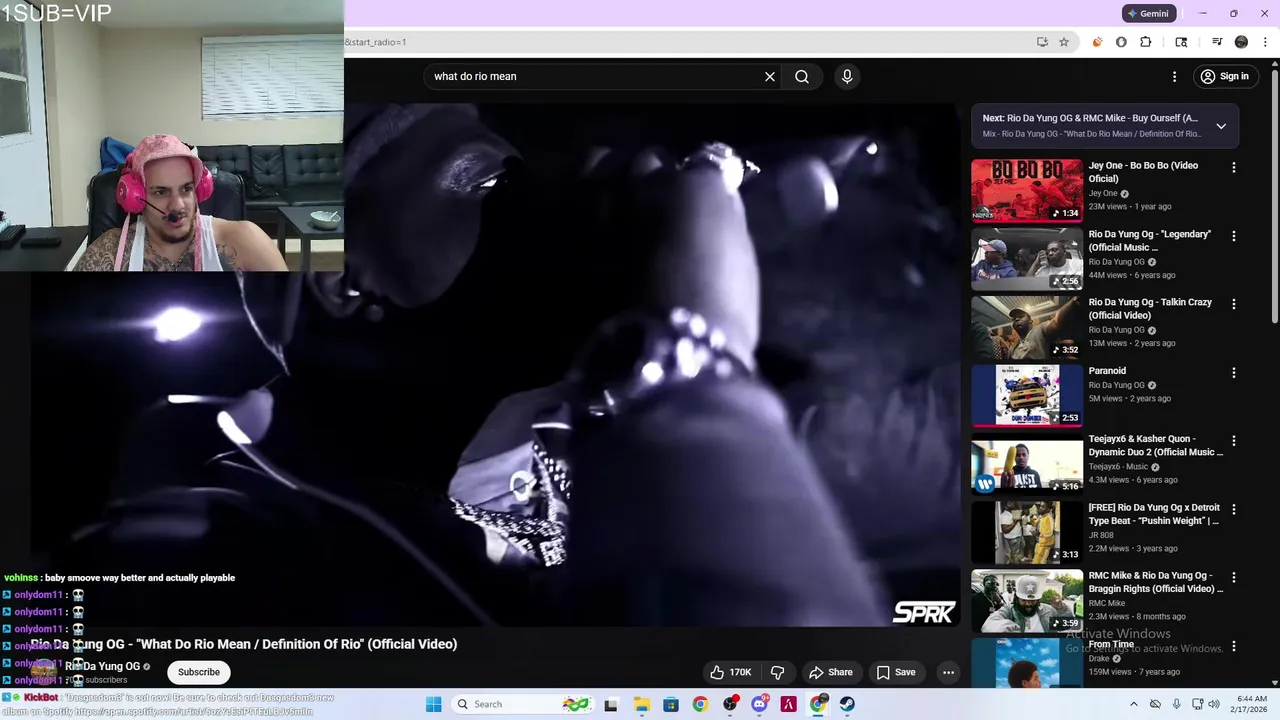Open options for Drake 'From Time' video
Image resolution: width=1280 pixels, height=720 pixels.
tap(1233, 646)
